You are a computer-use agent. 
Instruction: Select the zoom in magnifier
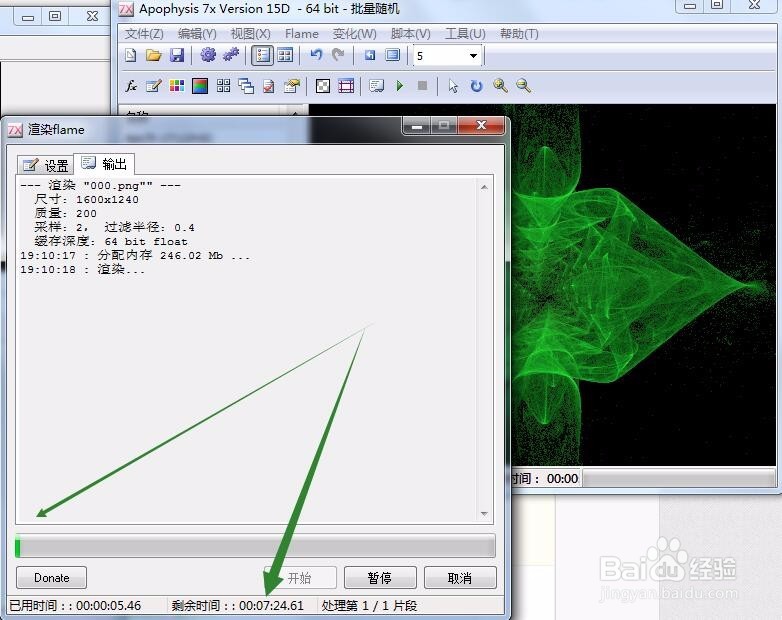(500, 86)
